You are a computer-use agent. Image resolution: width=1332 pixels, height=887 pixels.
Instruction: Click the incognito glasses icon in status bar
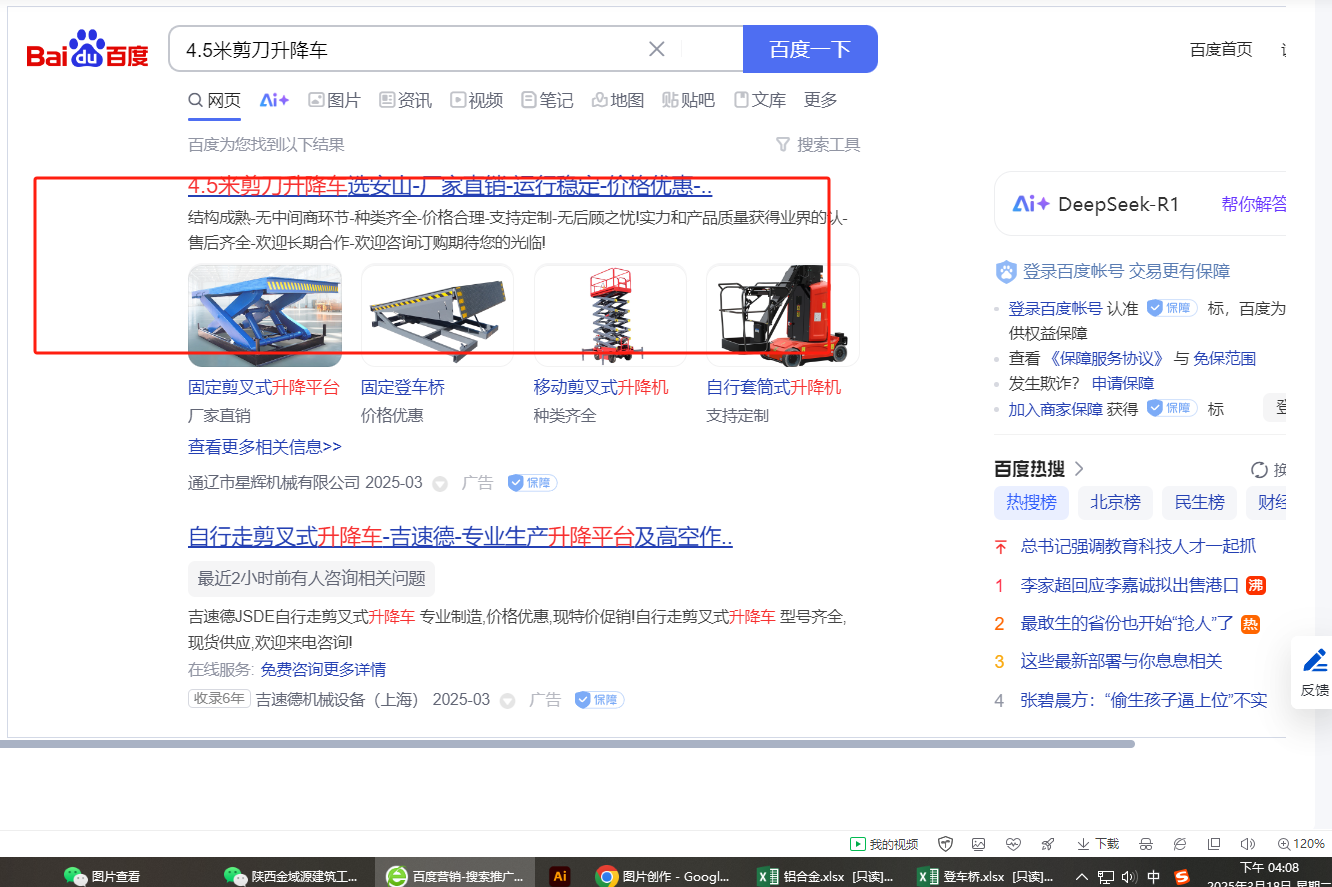(x=1146, y=844)
